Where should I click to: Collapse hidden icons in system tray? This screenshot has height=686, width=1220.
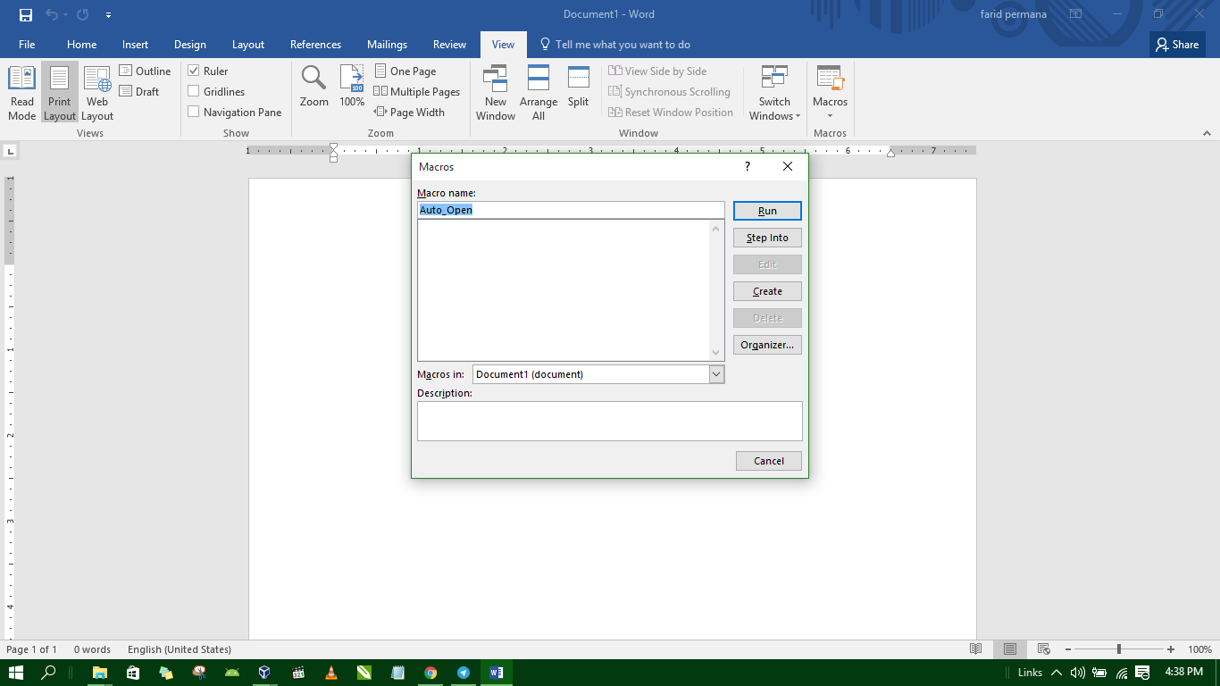[1058, 672]
